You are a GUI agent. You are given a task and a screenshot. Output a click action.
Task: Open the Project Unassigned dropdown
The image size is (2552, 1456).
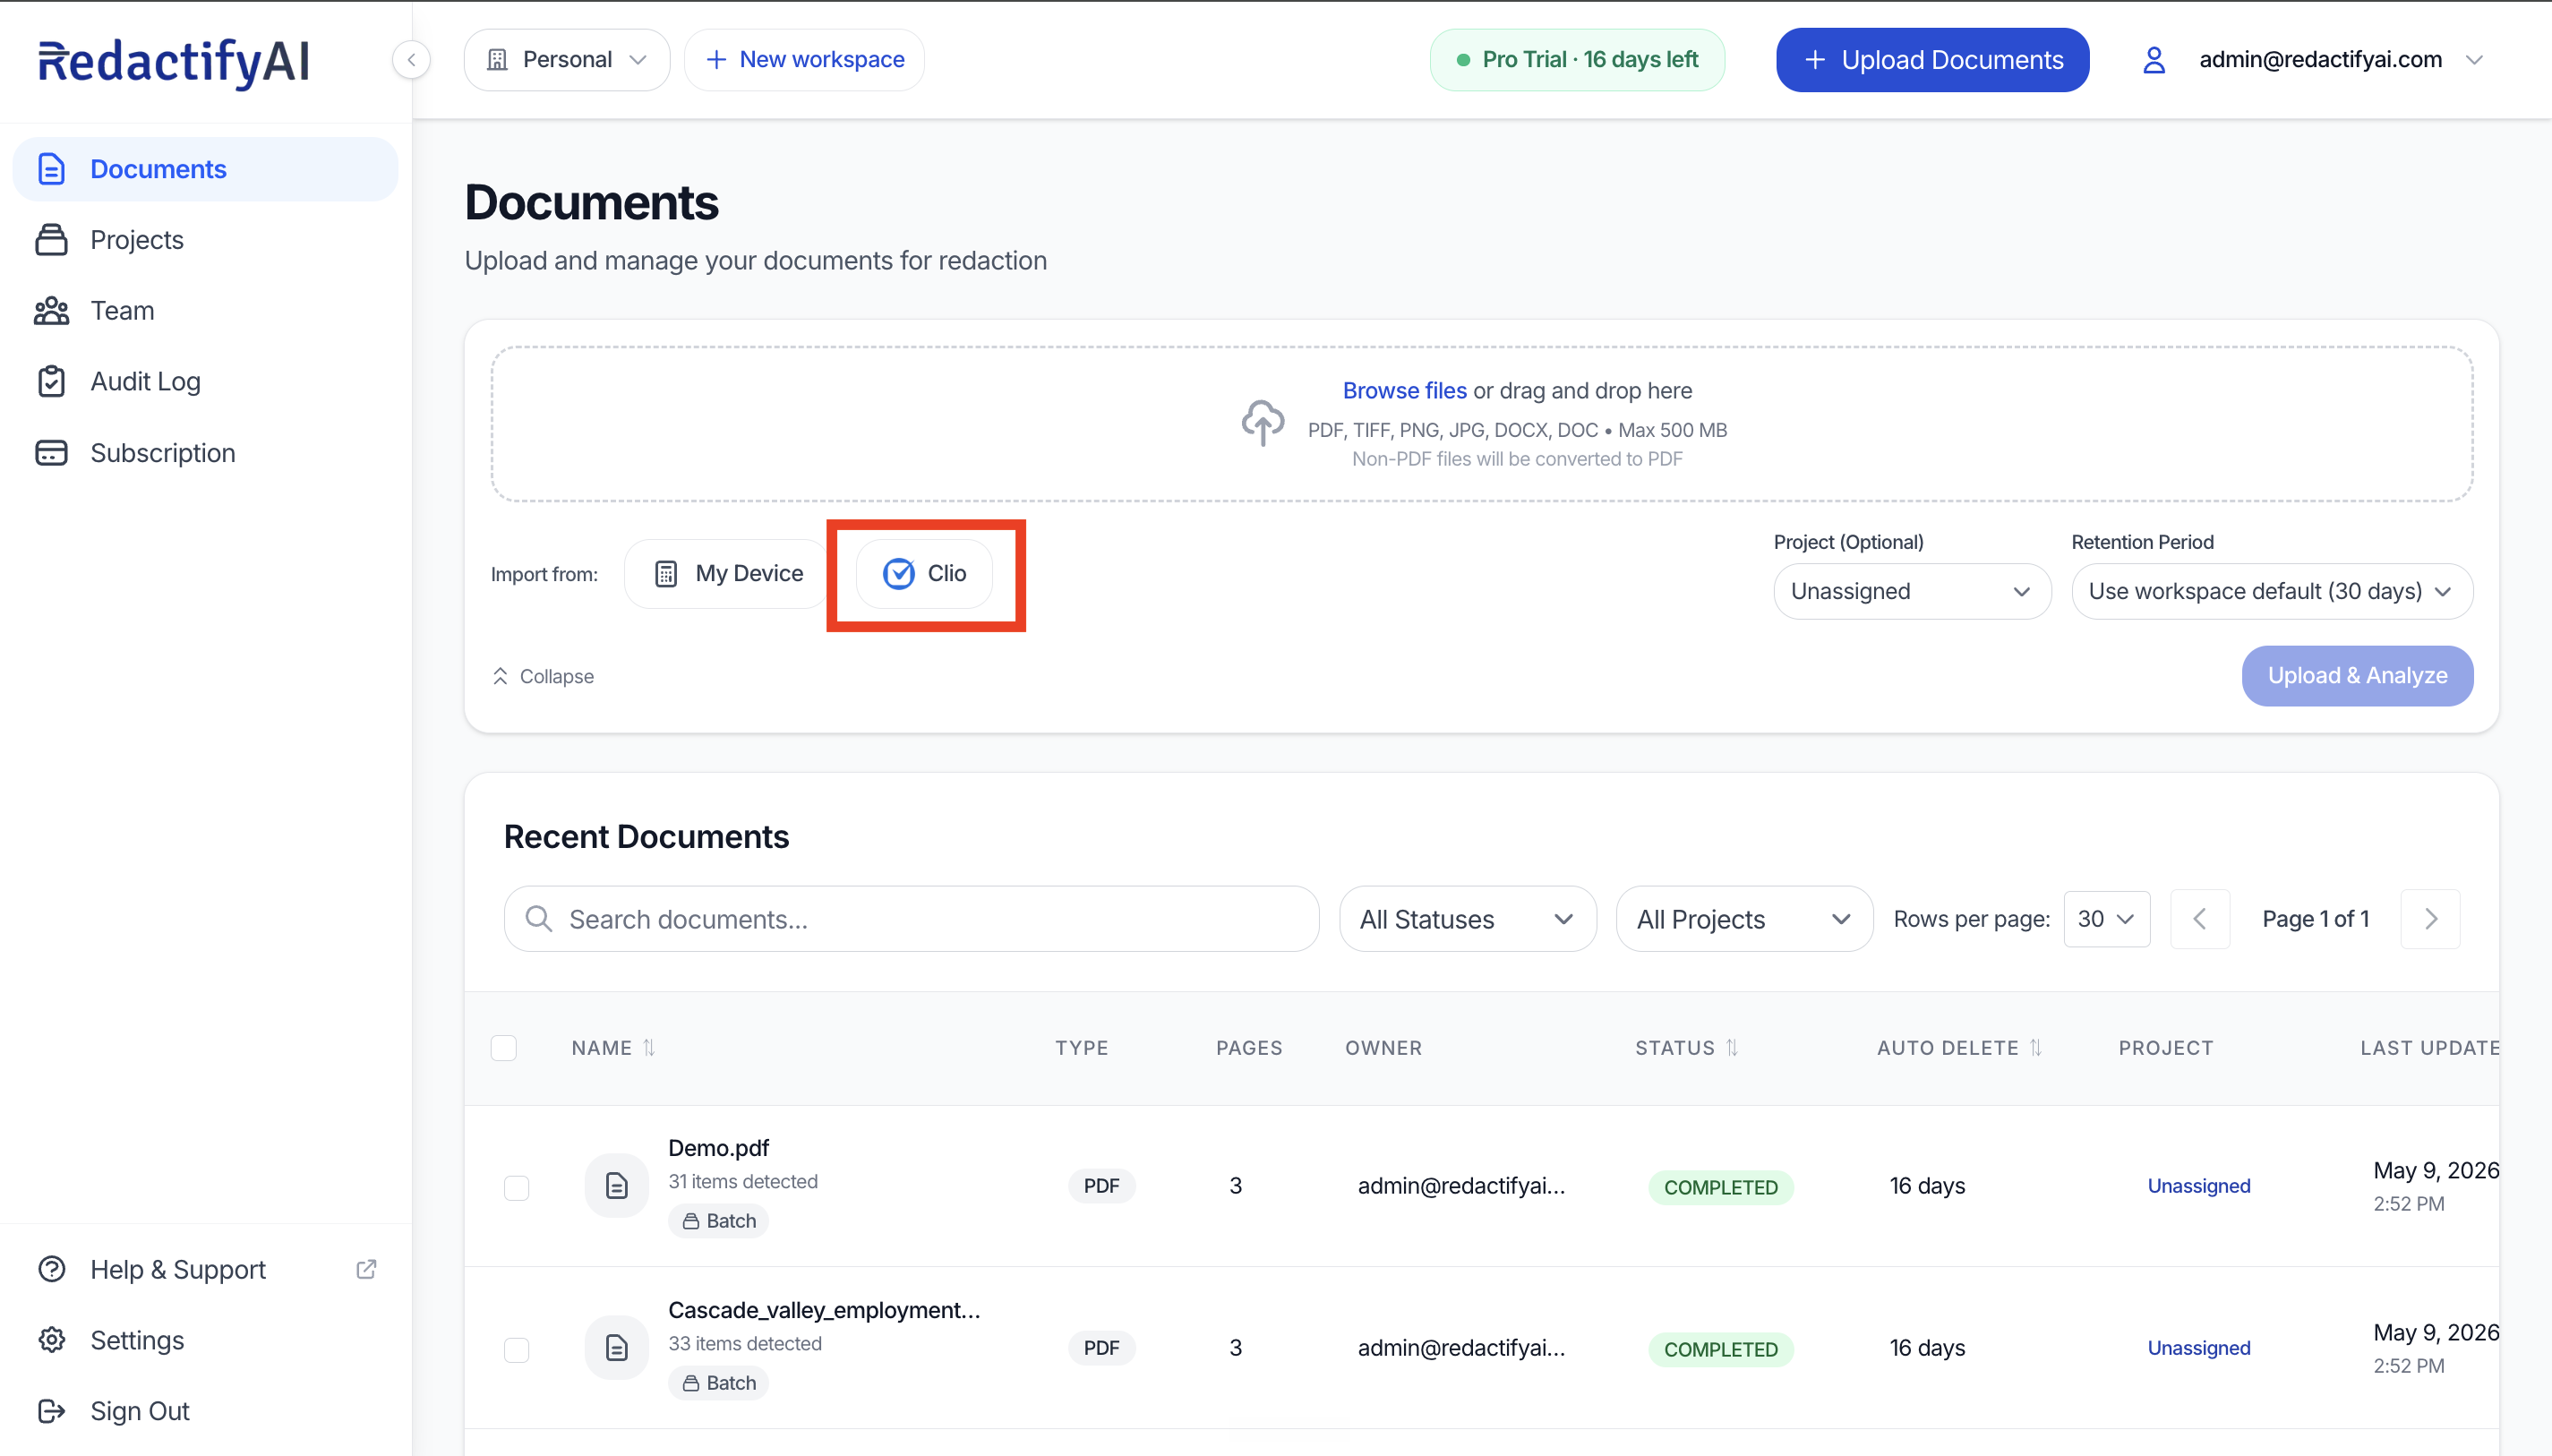[1912, 591]
